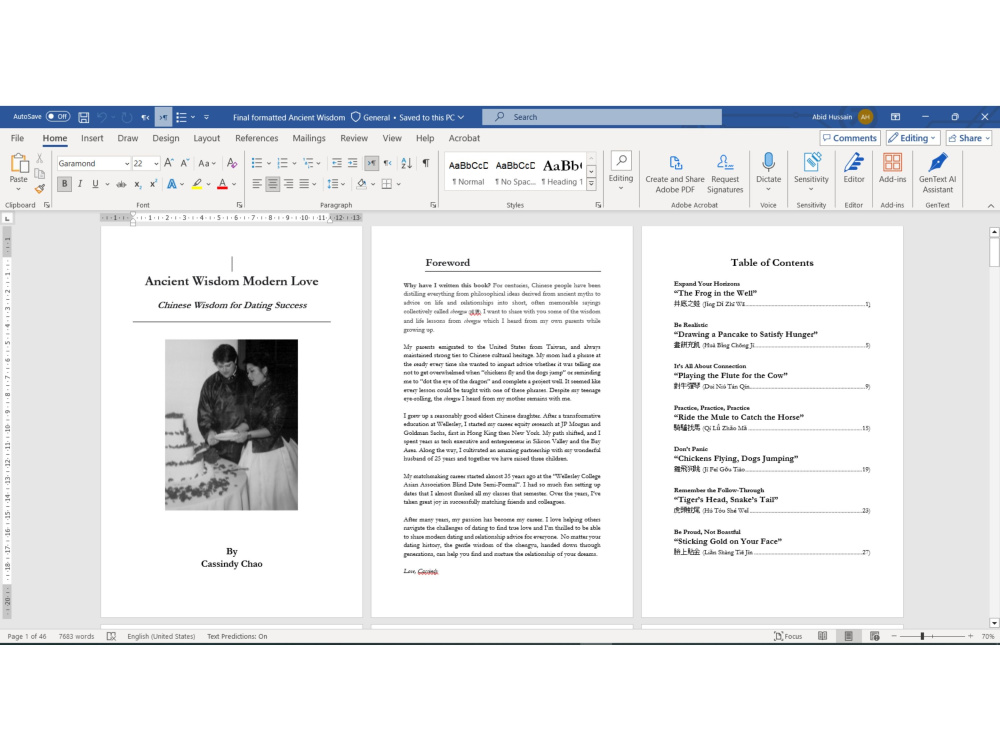The height and width of the screenshot is (750, 1000).
Task: Click Increase Indent icon
Action: pyautogui.click(x=353, y=163)
